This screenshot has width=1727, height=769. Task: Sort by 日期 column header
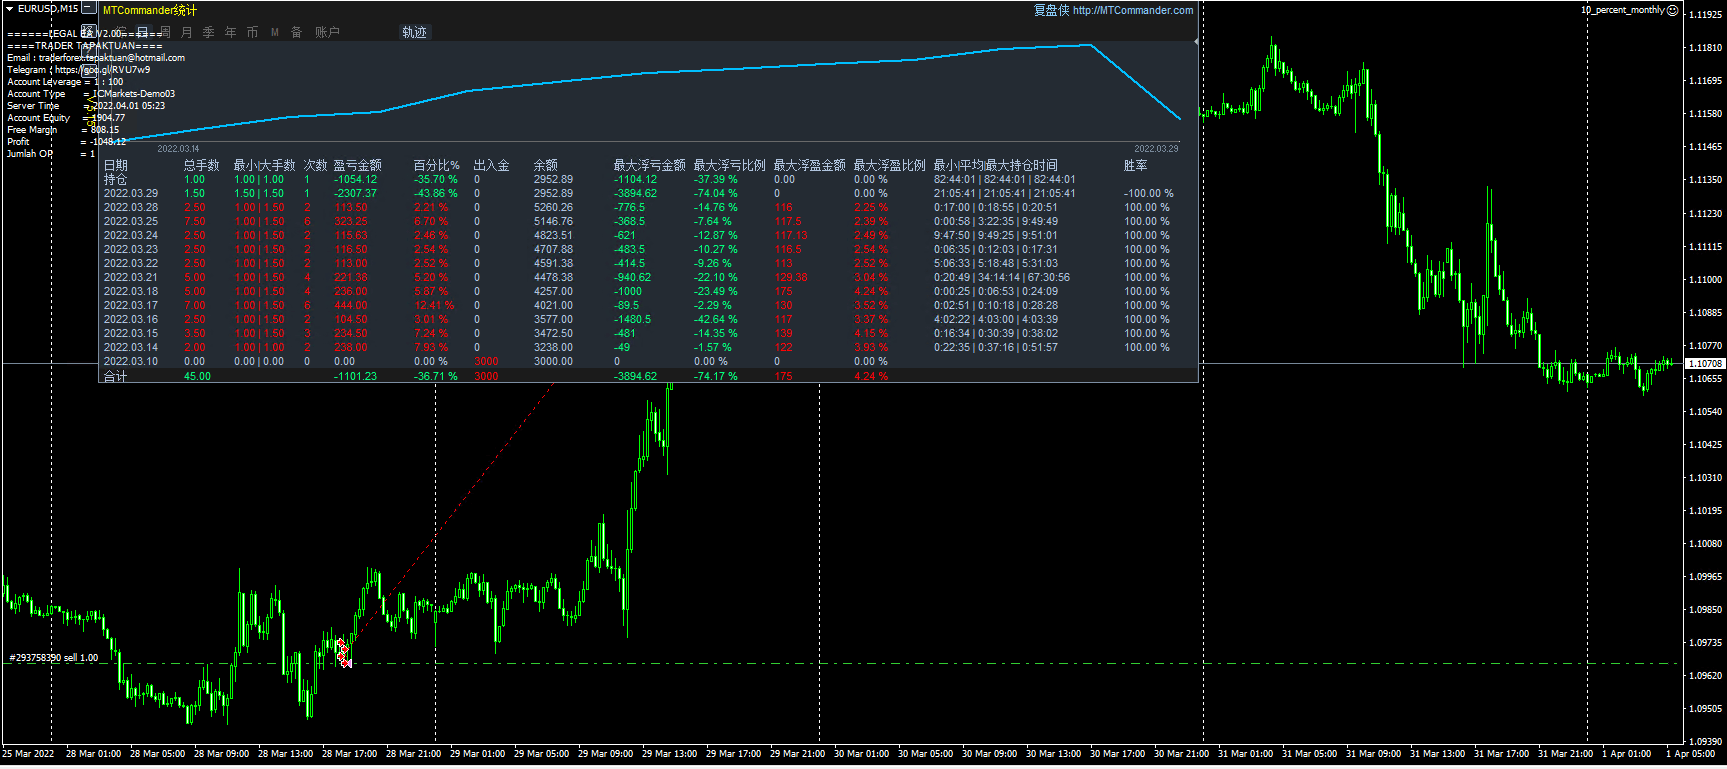click(116, 165)
